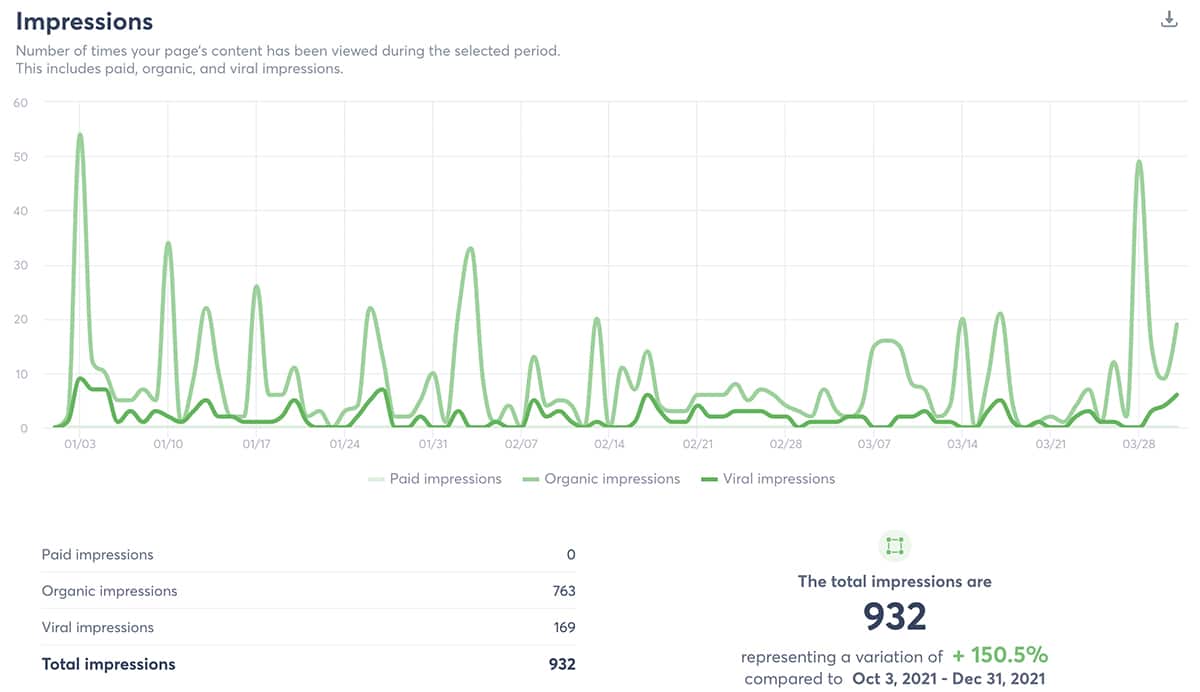Click the 01/03 axis date label
This screenshot has width=1200, height=692.
pos(81,443)
